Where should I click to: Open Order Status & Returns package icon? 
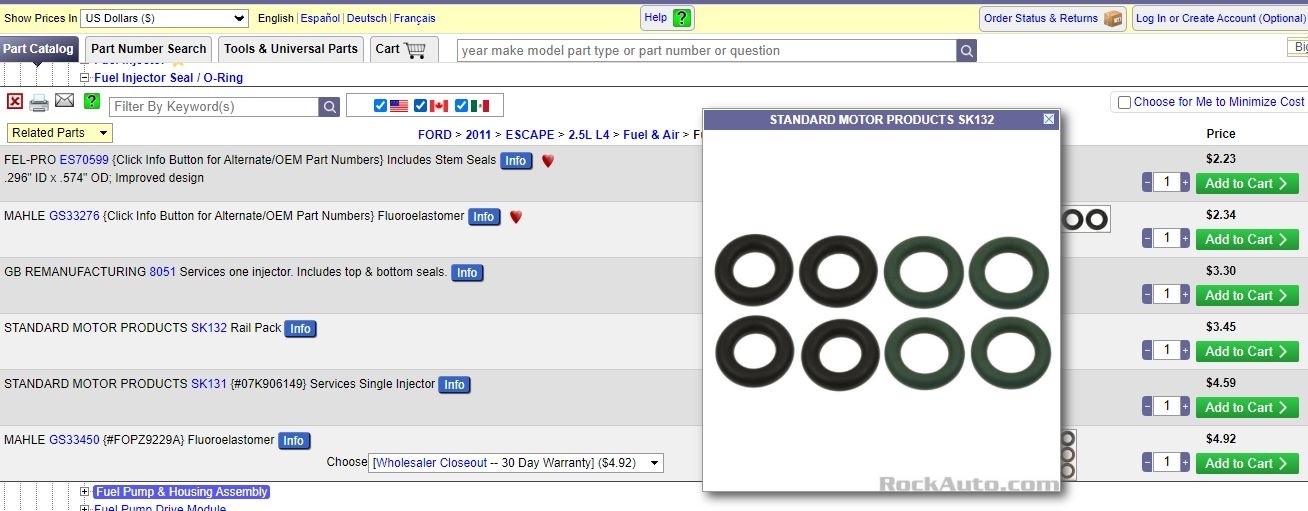pyautogui.click(x=1113, y=19)
